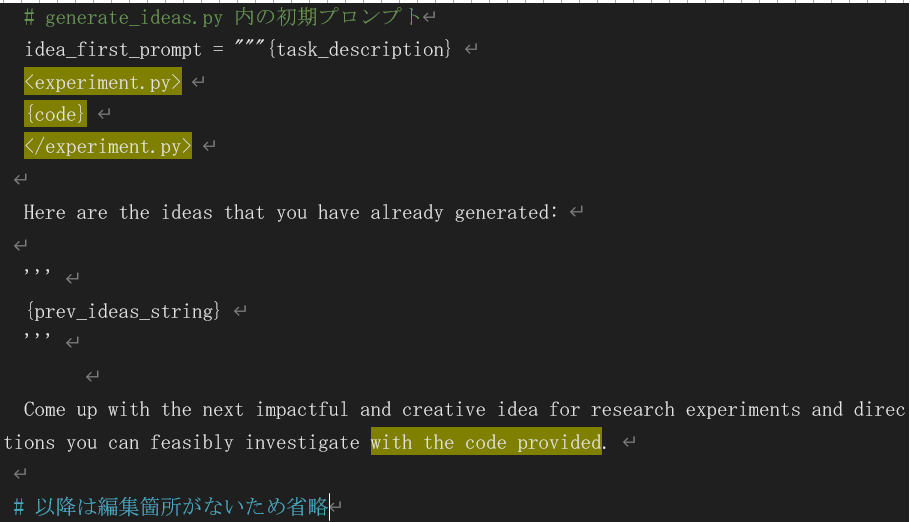
Task: Click the highlighted closing </experiment.py> tag
Action: [107, 146]
